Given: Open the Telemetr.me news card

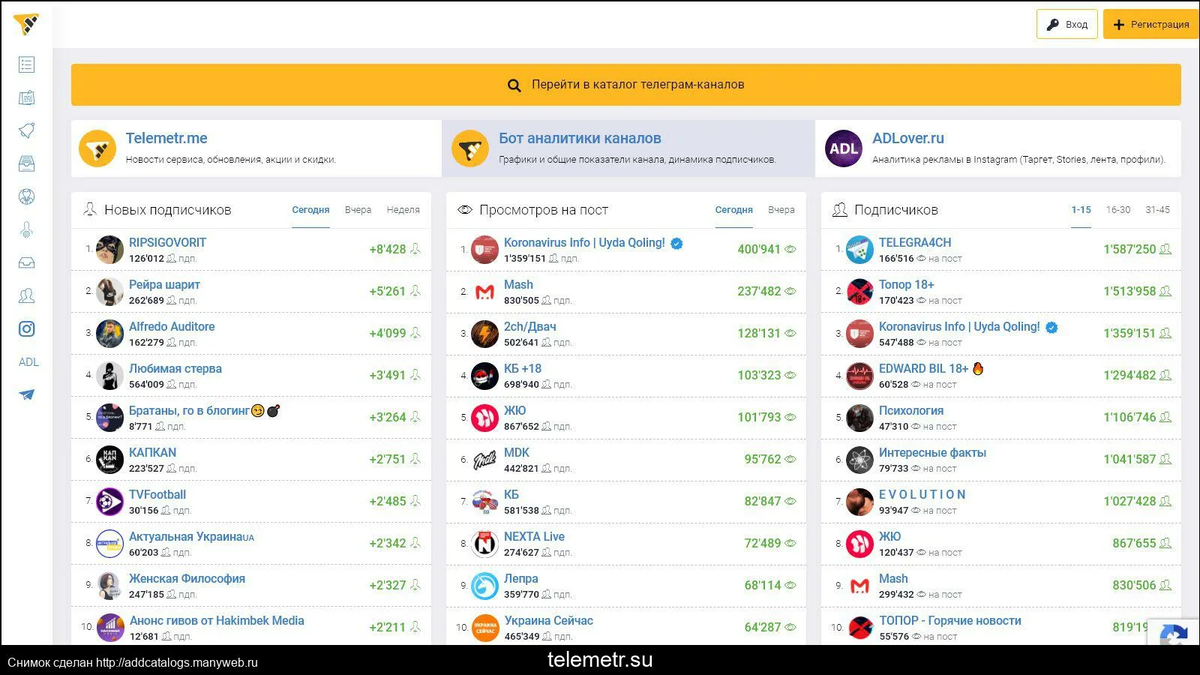Looking at the screenshot, I should 256,148.
